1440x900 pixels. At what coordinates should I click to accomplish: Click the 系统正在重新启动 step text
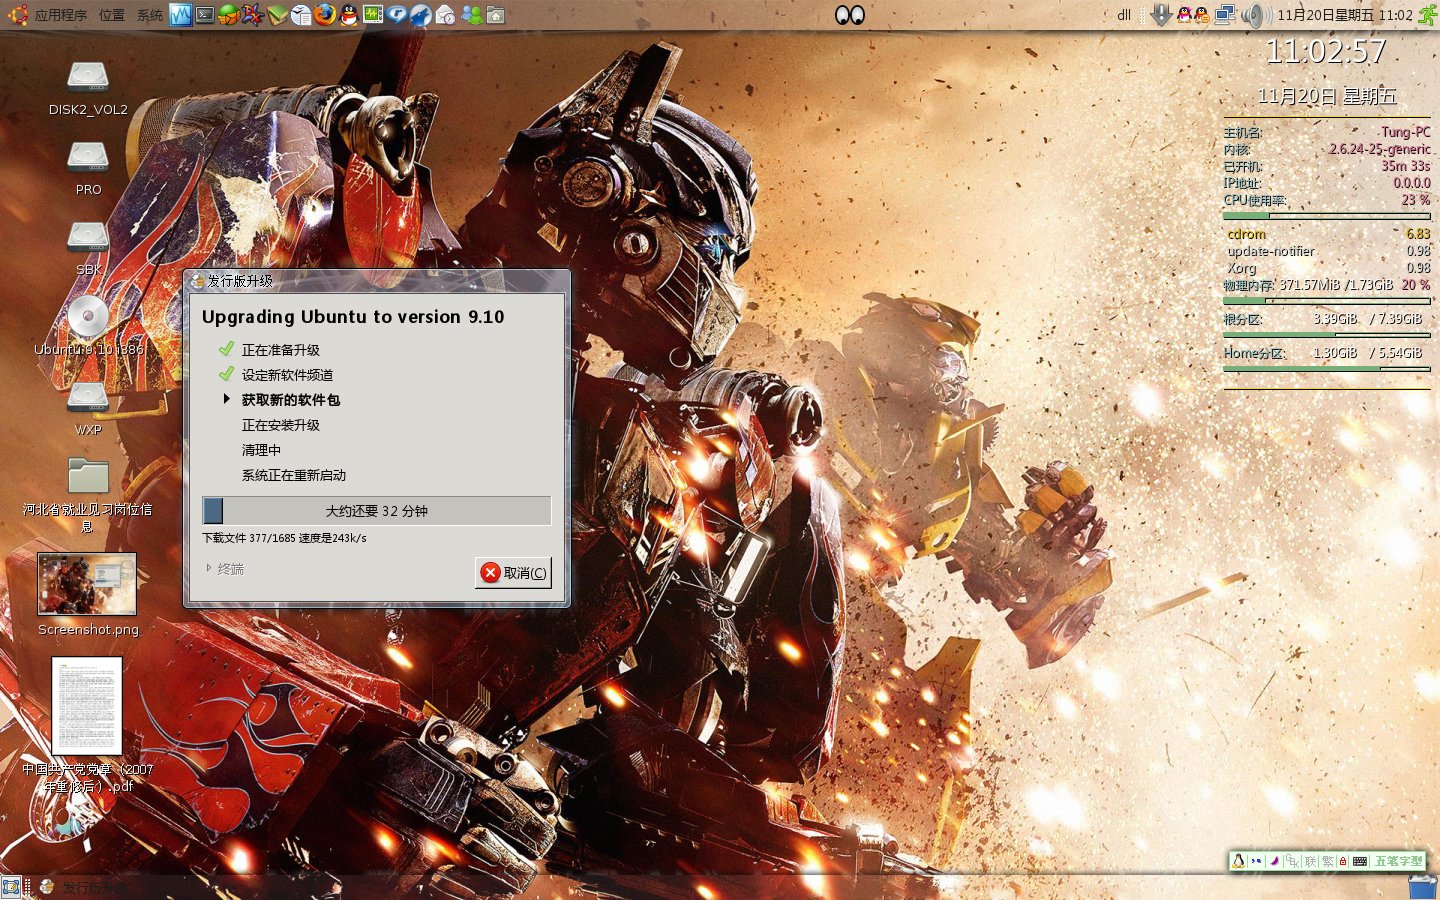click(294, 475)
